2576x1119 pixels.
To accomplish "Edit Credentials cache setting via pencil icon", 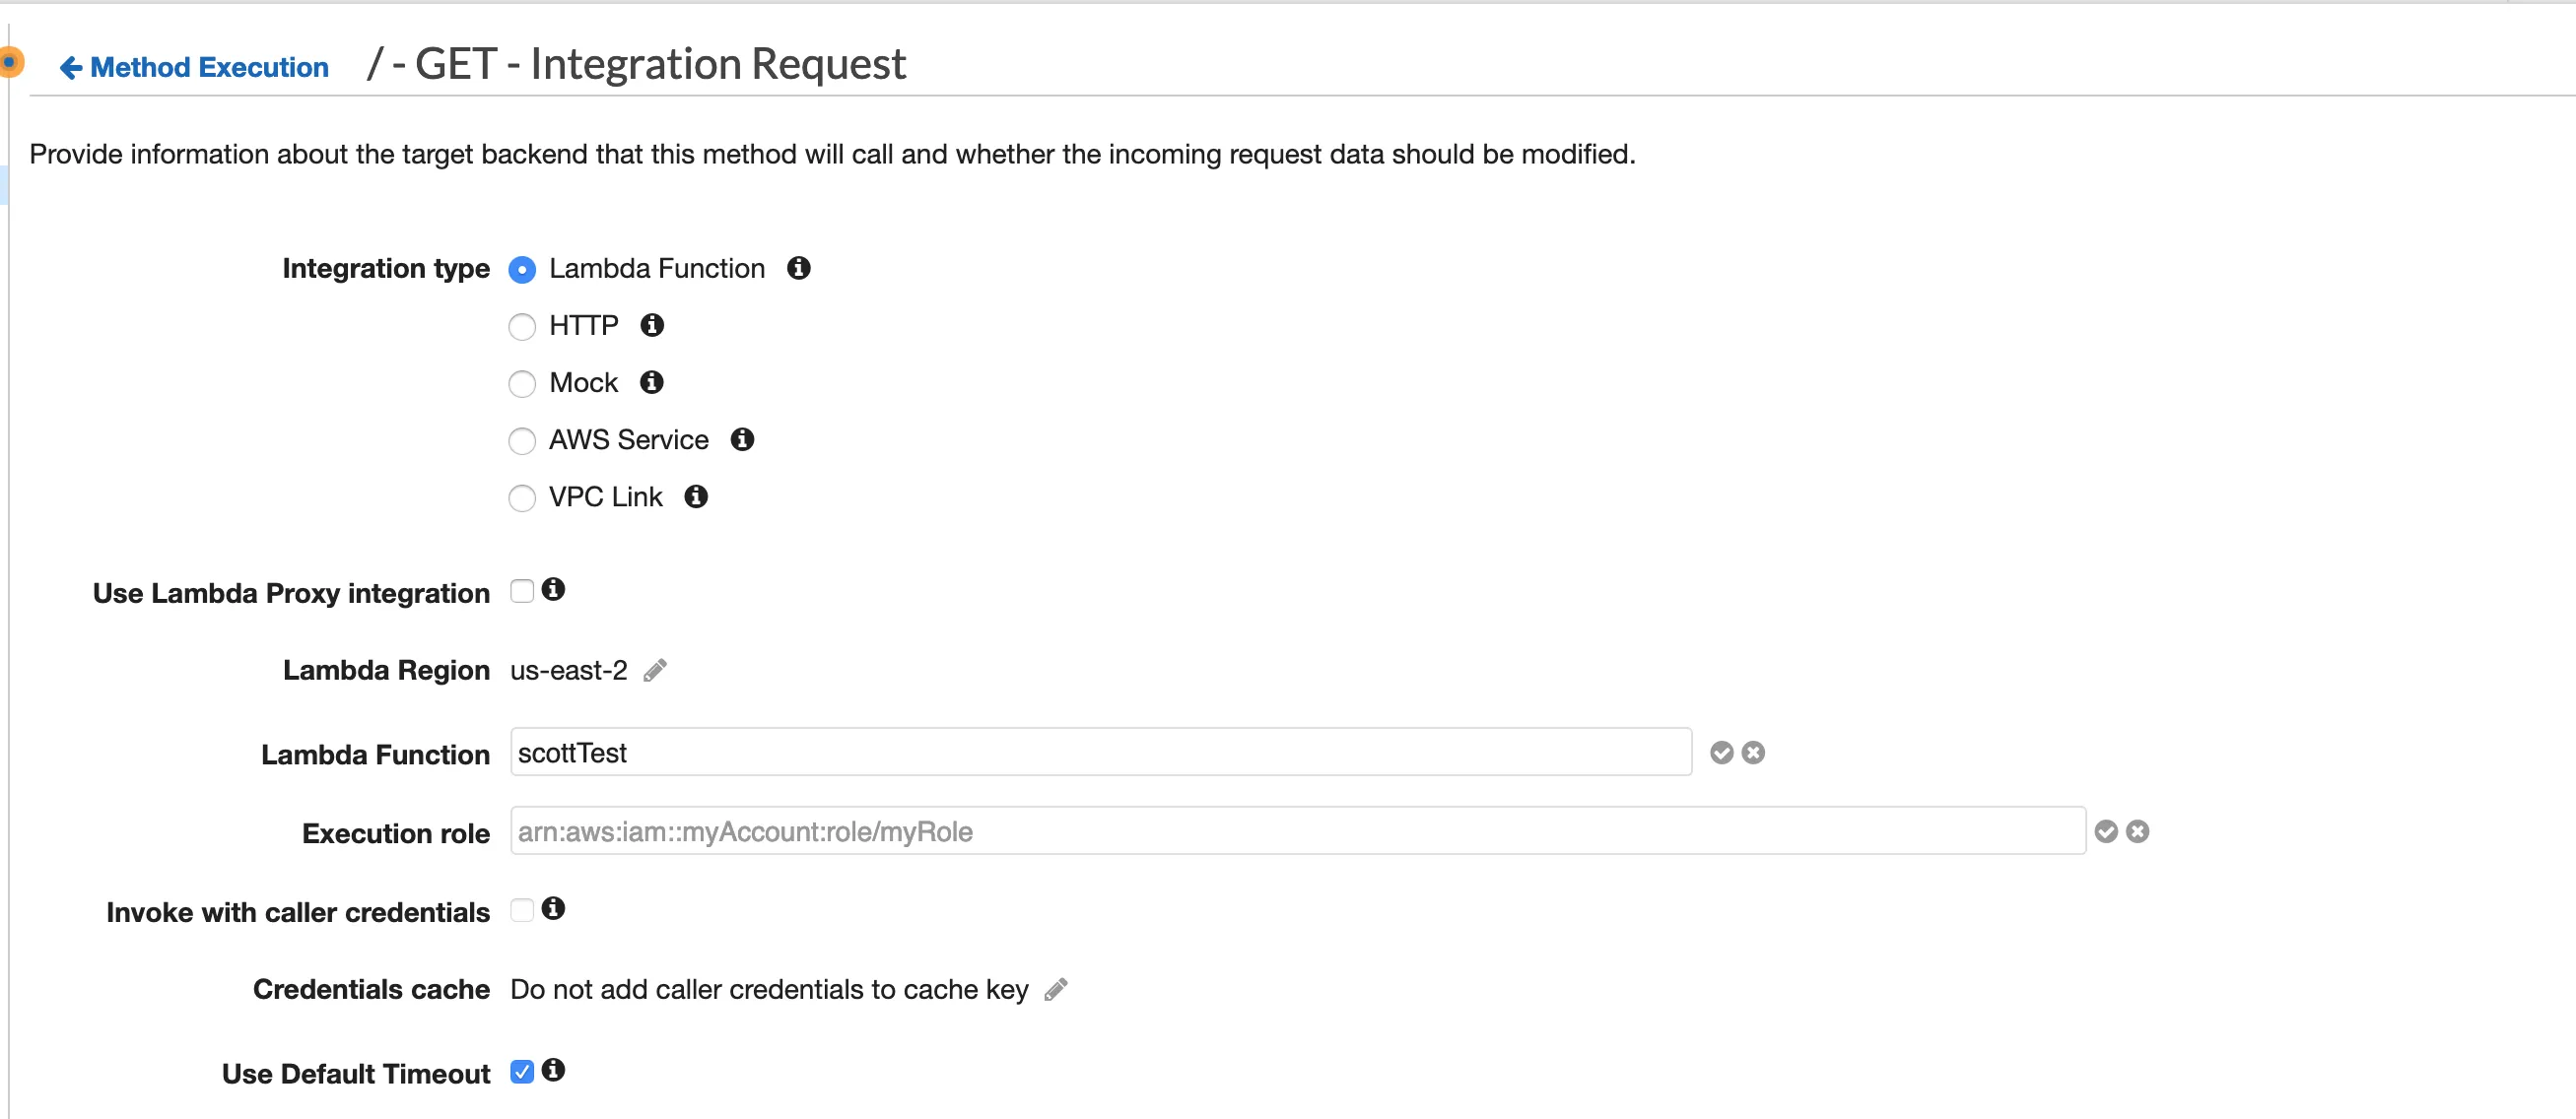I will tap(1056, 989).
